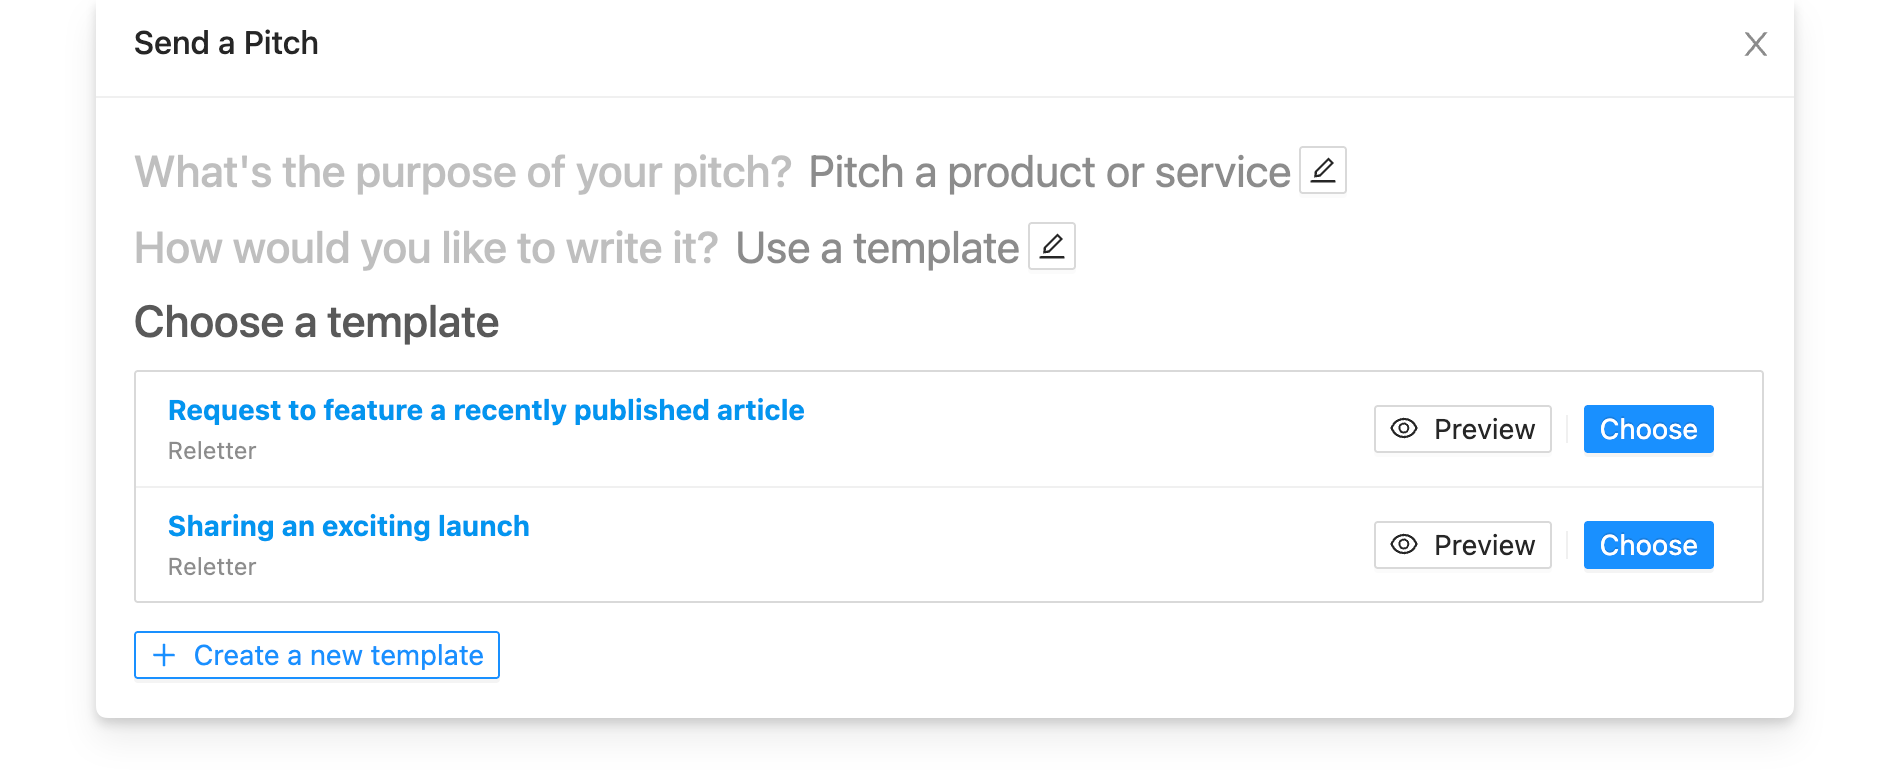Click the pencil icon next to Use a template
1890x776 pixels.
[1052, 245]
